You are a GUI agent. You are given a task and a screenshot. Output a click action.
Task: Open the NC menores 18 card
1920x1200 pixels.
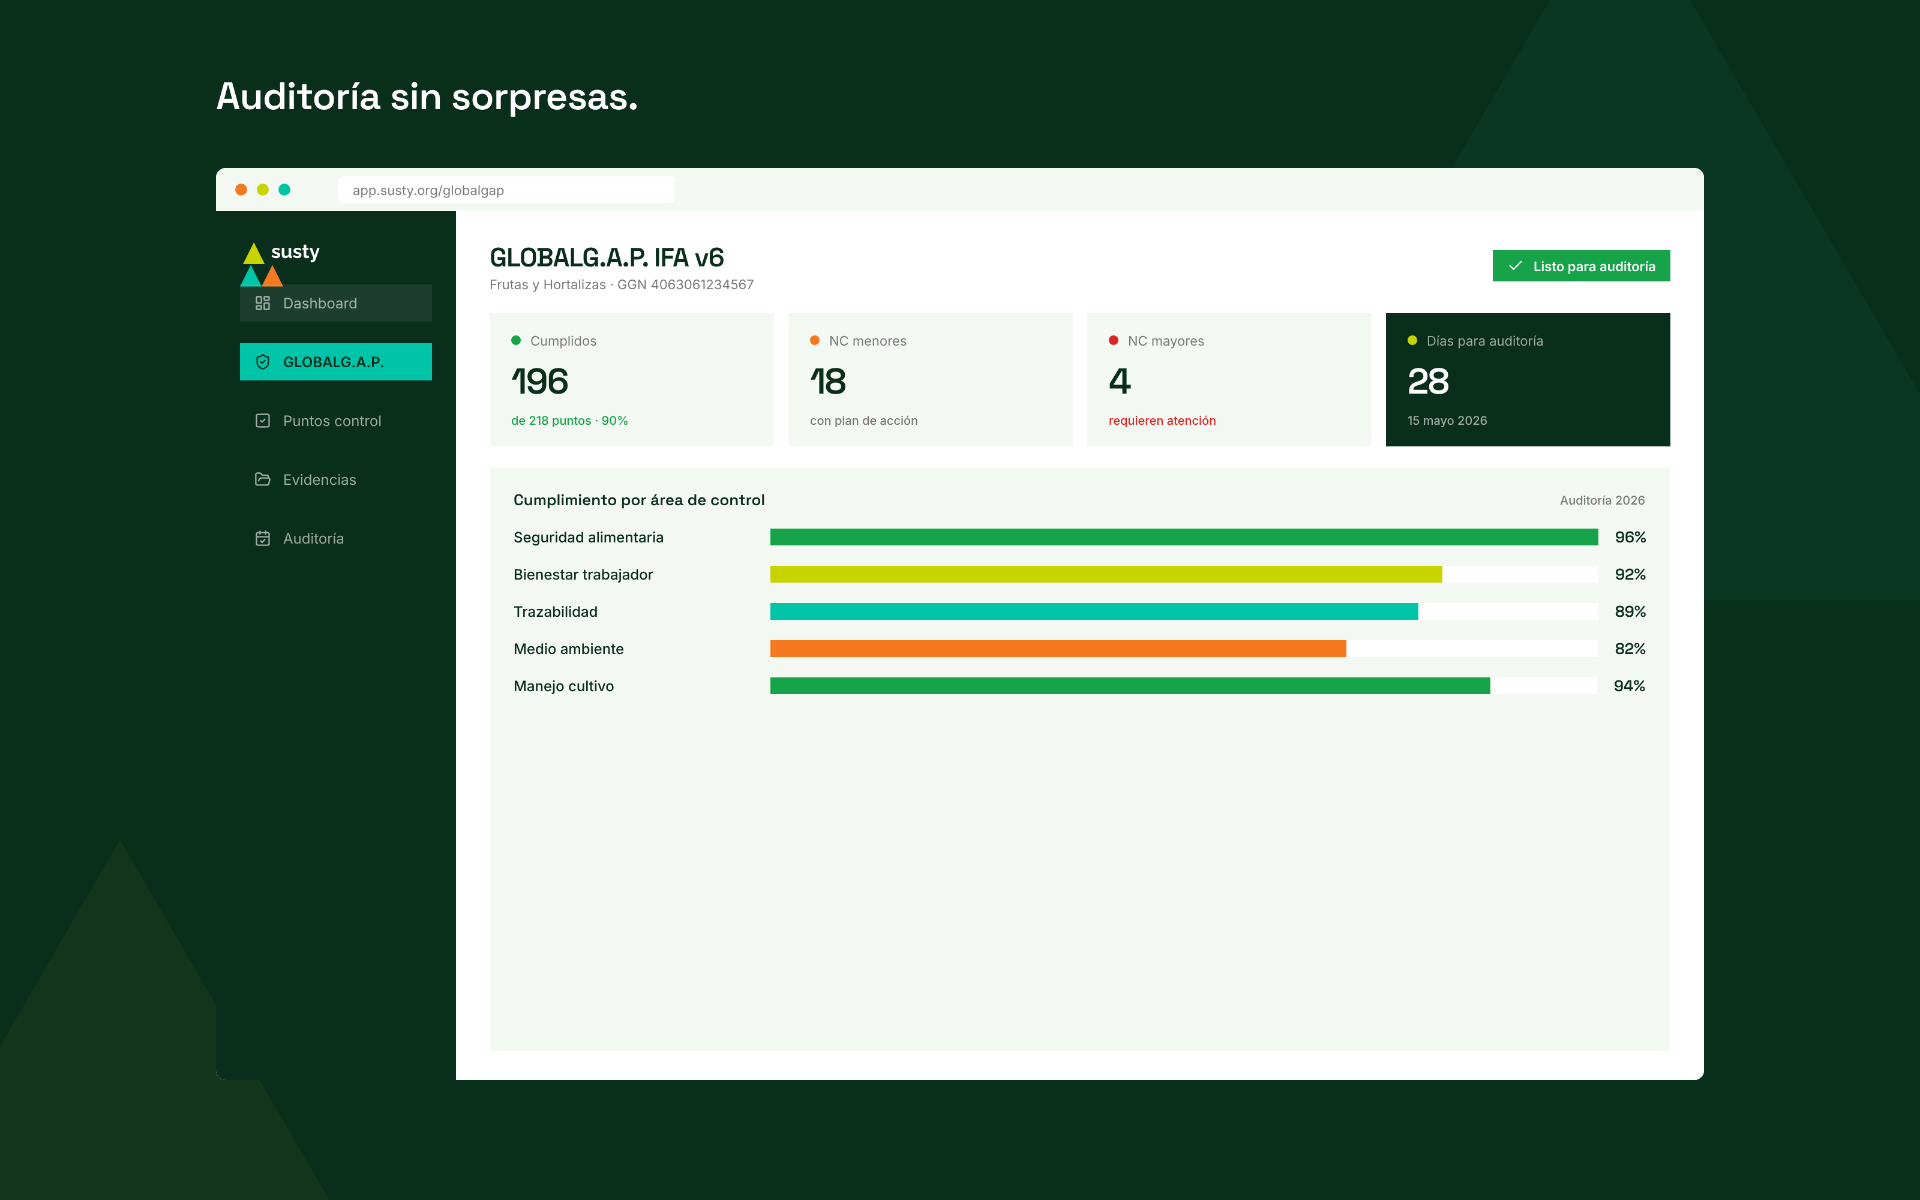pos(930,379)
